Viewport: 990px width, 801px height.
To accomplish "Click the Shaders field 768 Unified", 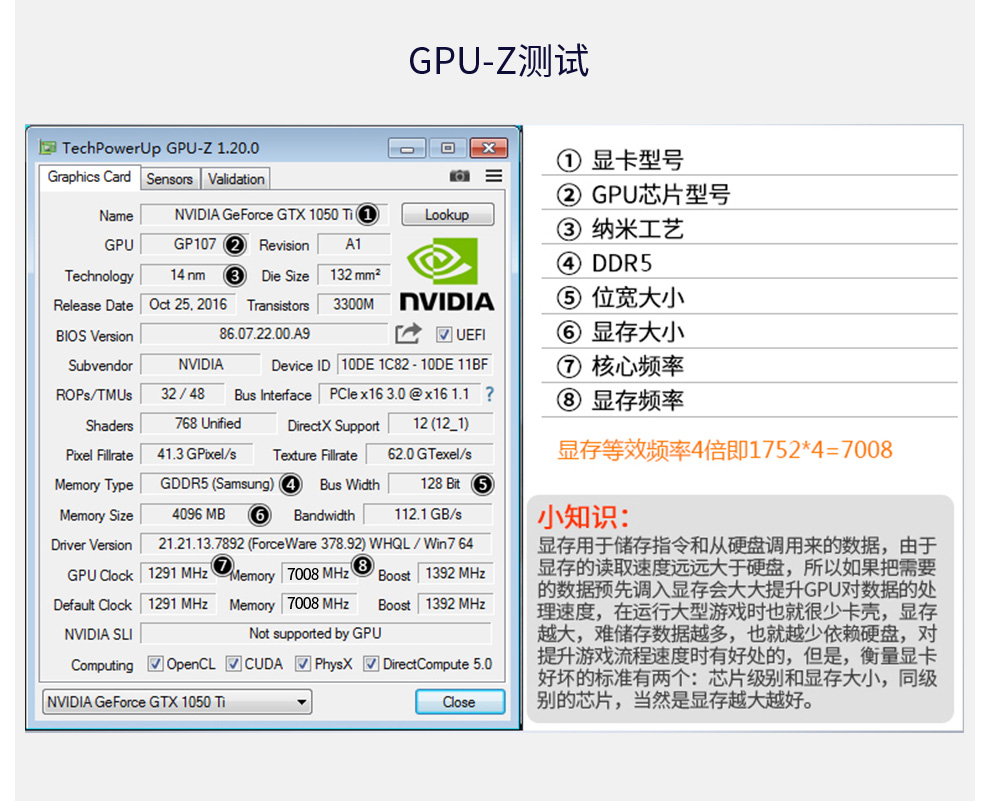I will [208, 424].
